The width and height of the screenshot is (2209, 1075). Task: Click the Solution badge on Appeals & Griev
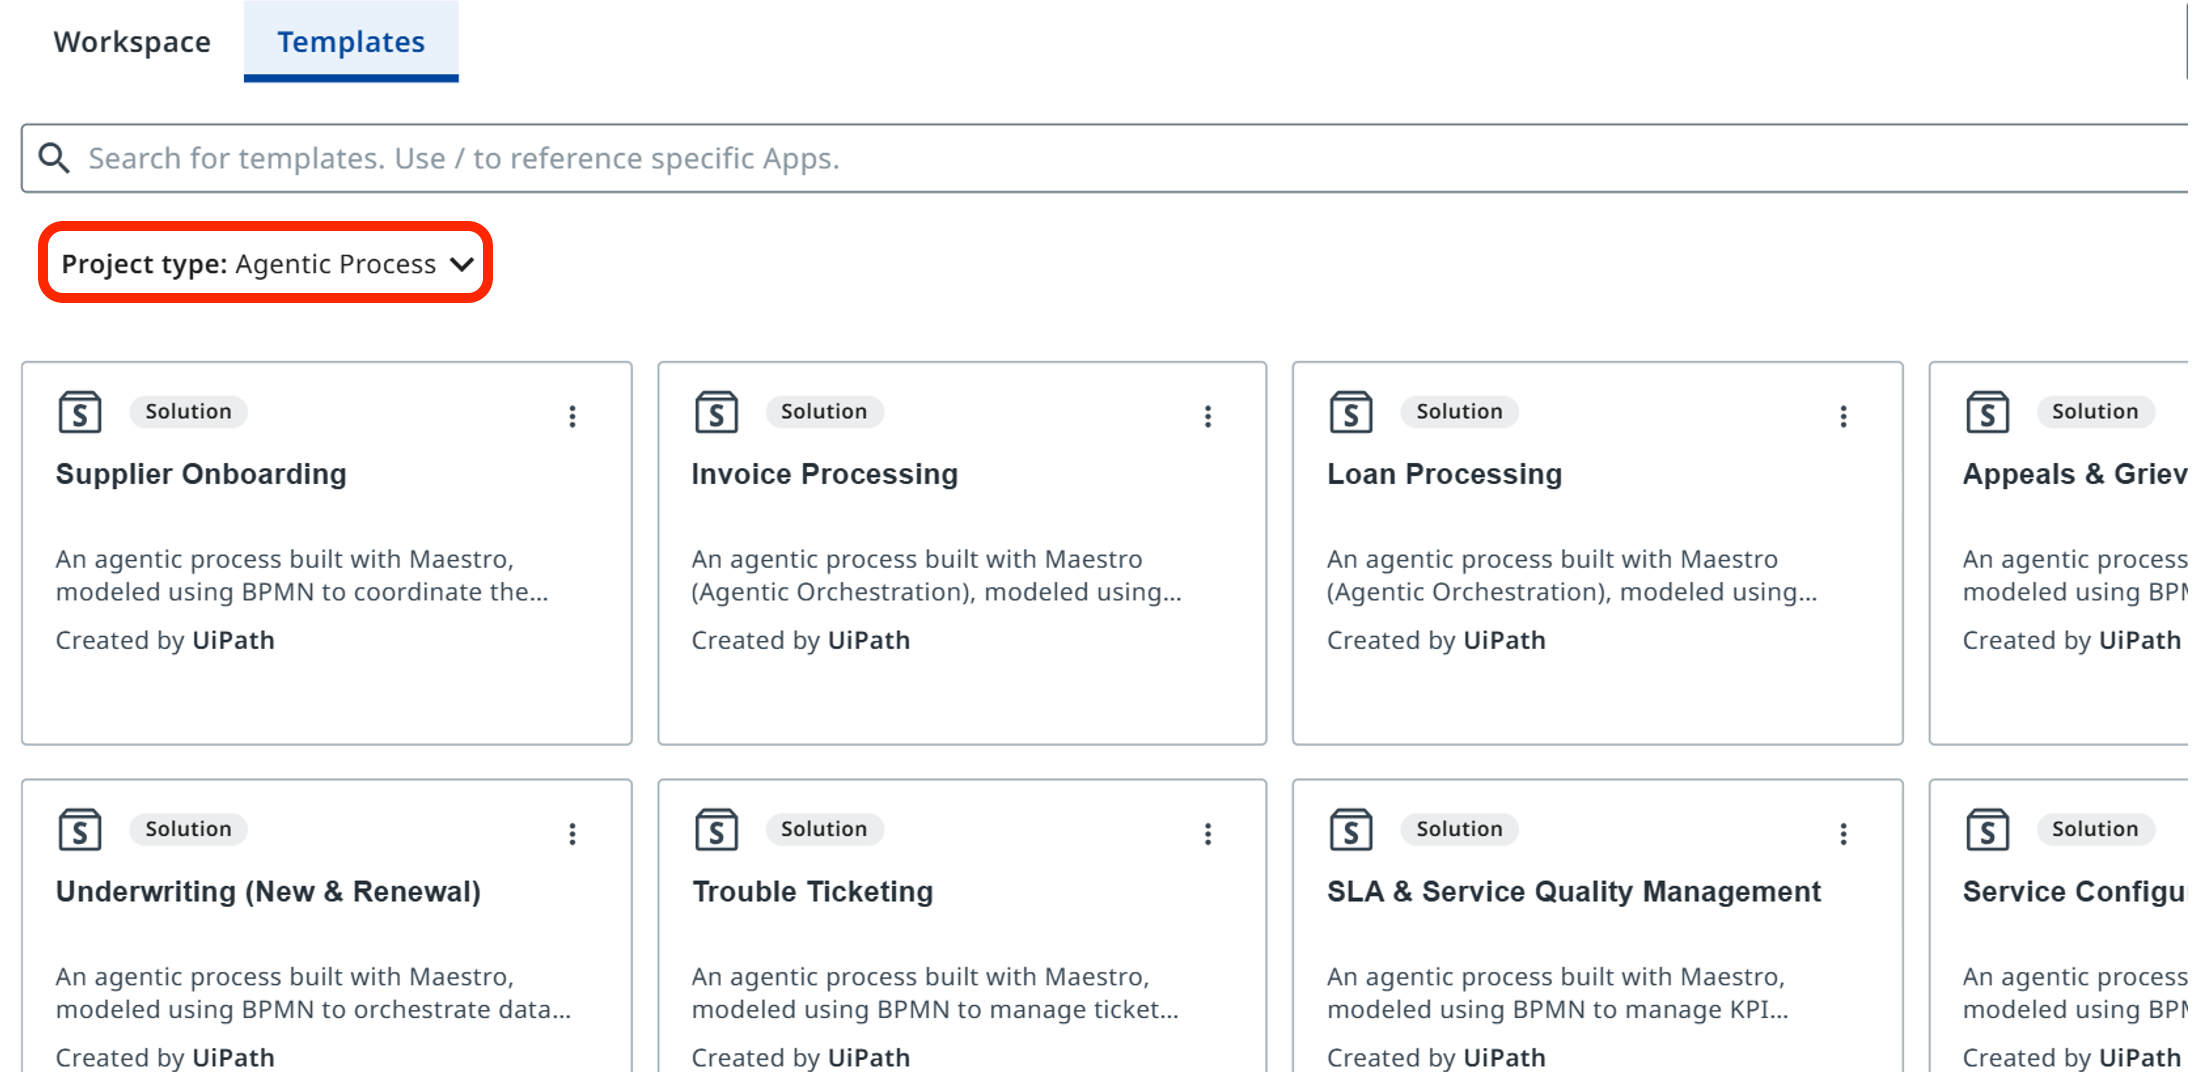point(2095,412)
